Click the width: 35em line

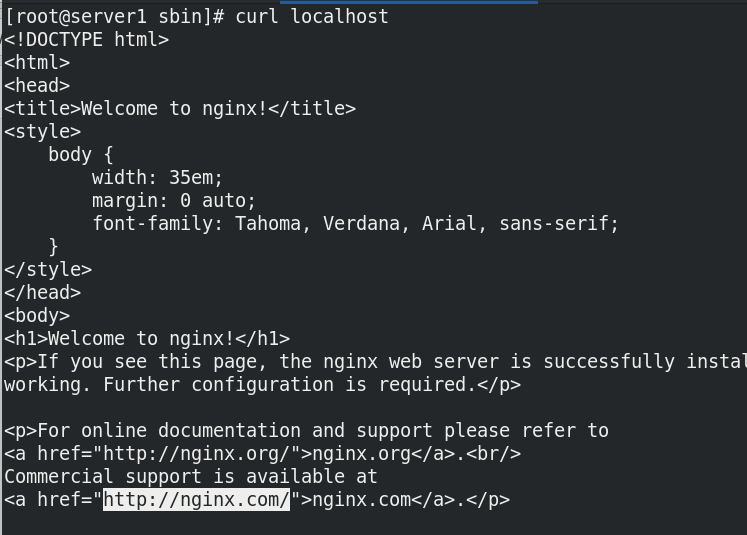coord(157,178)
